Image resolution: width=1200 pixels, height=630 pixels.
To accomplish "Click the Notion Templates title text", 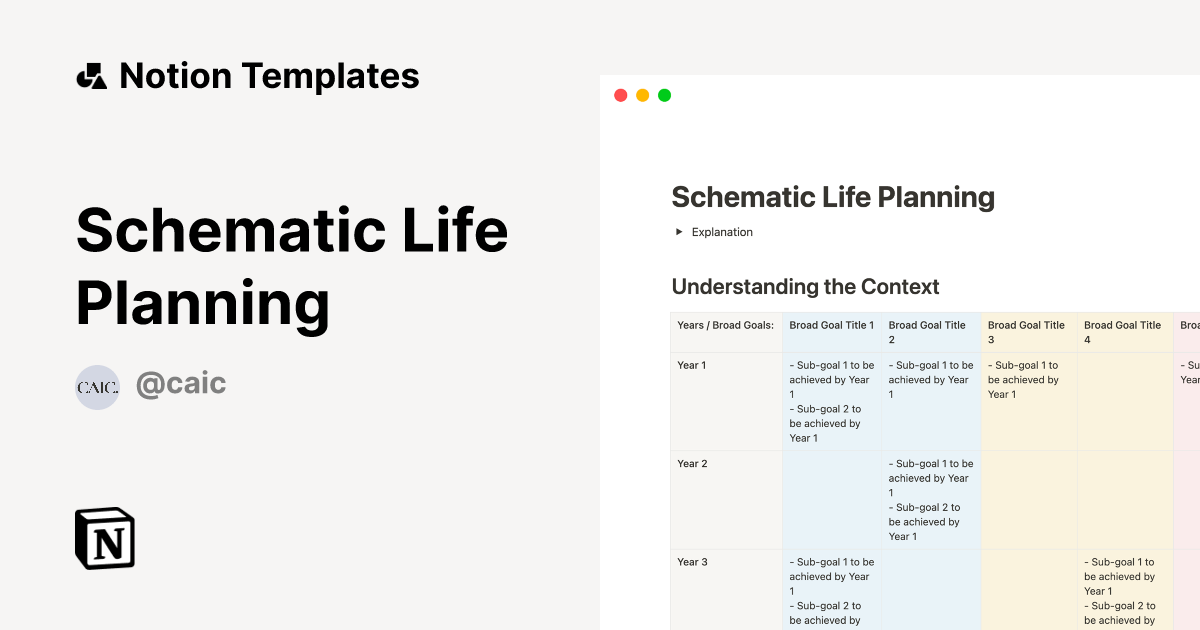I will [270, 75].
